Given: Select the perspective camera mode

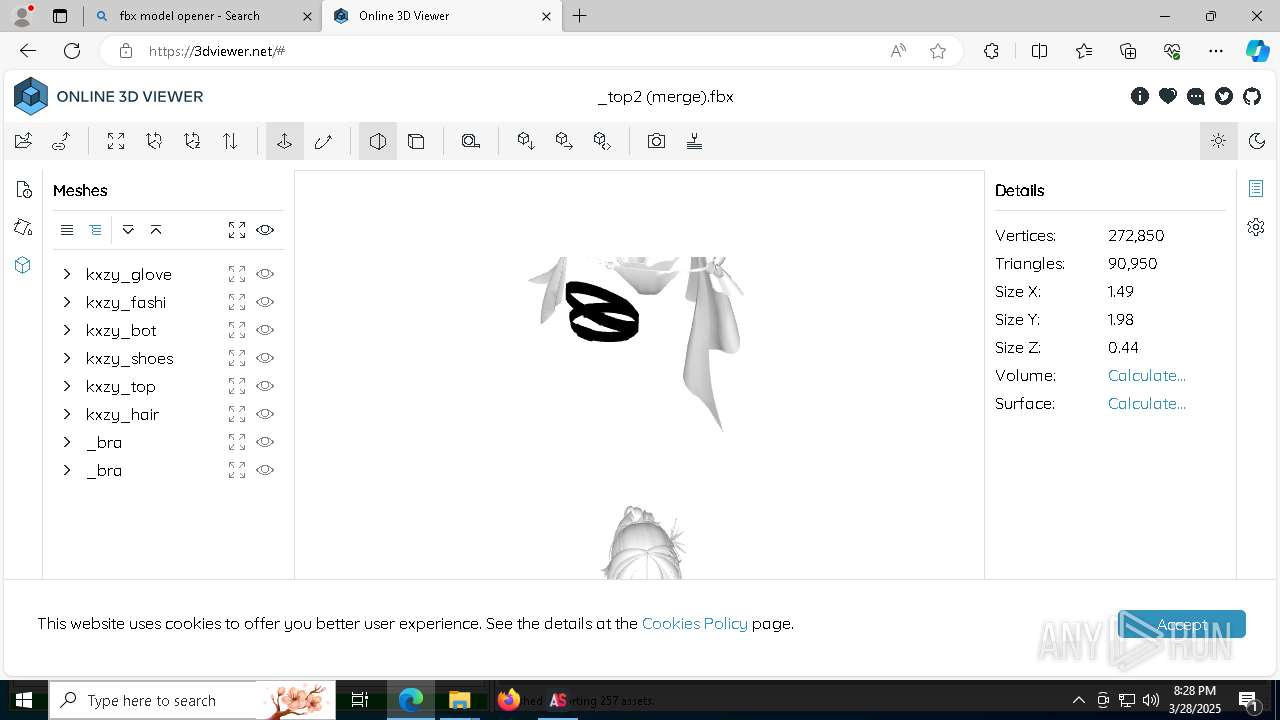Looking at the screenshot, I should [x=378, y=141].
